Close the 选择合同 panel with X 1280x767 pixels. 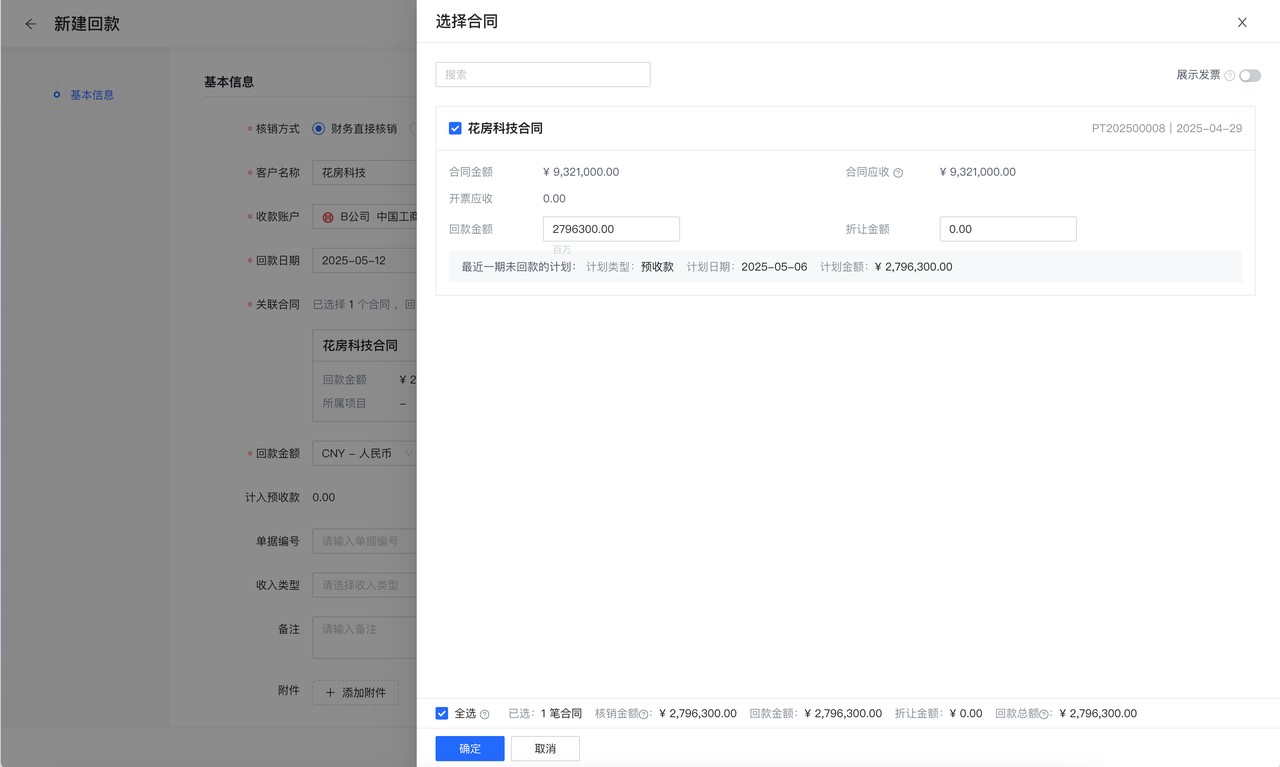click(x=1242, y=22)
